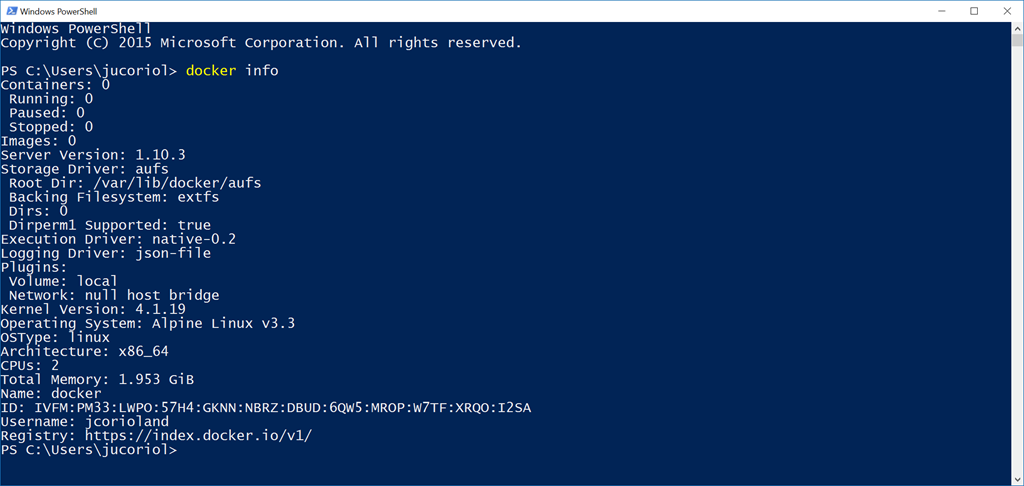
Task: Click the Server Version 1.10.3 line
Action: 93,155
